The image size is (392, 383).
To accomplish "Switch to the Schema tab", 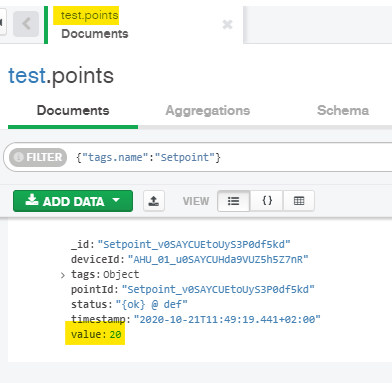I will [343, 110].
